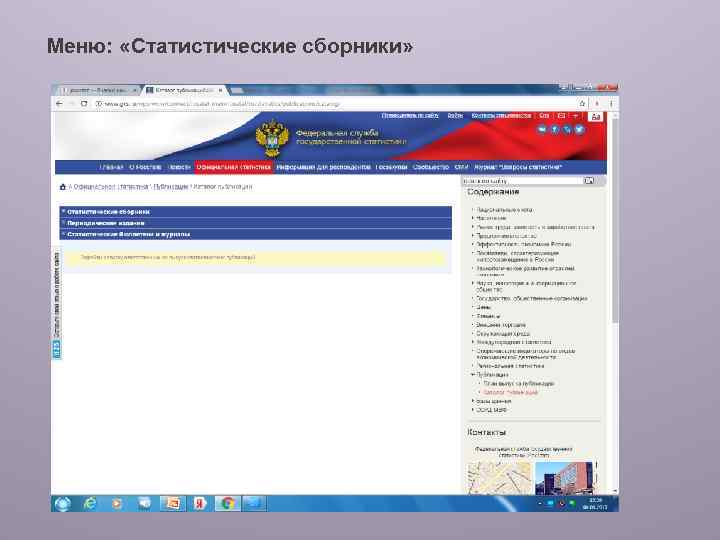The image size is (720, 540).
Task: Click the Aa font size icon
Action: pos(596,117)
